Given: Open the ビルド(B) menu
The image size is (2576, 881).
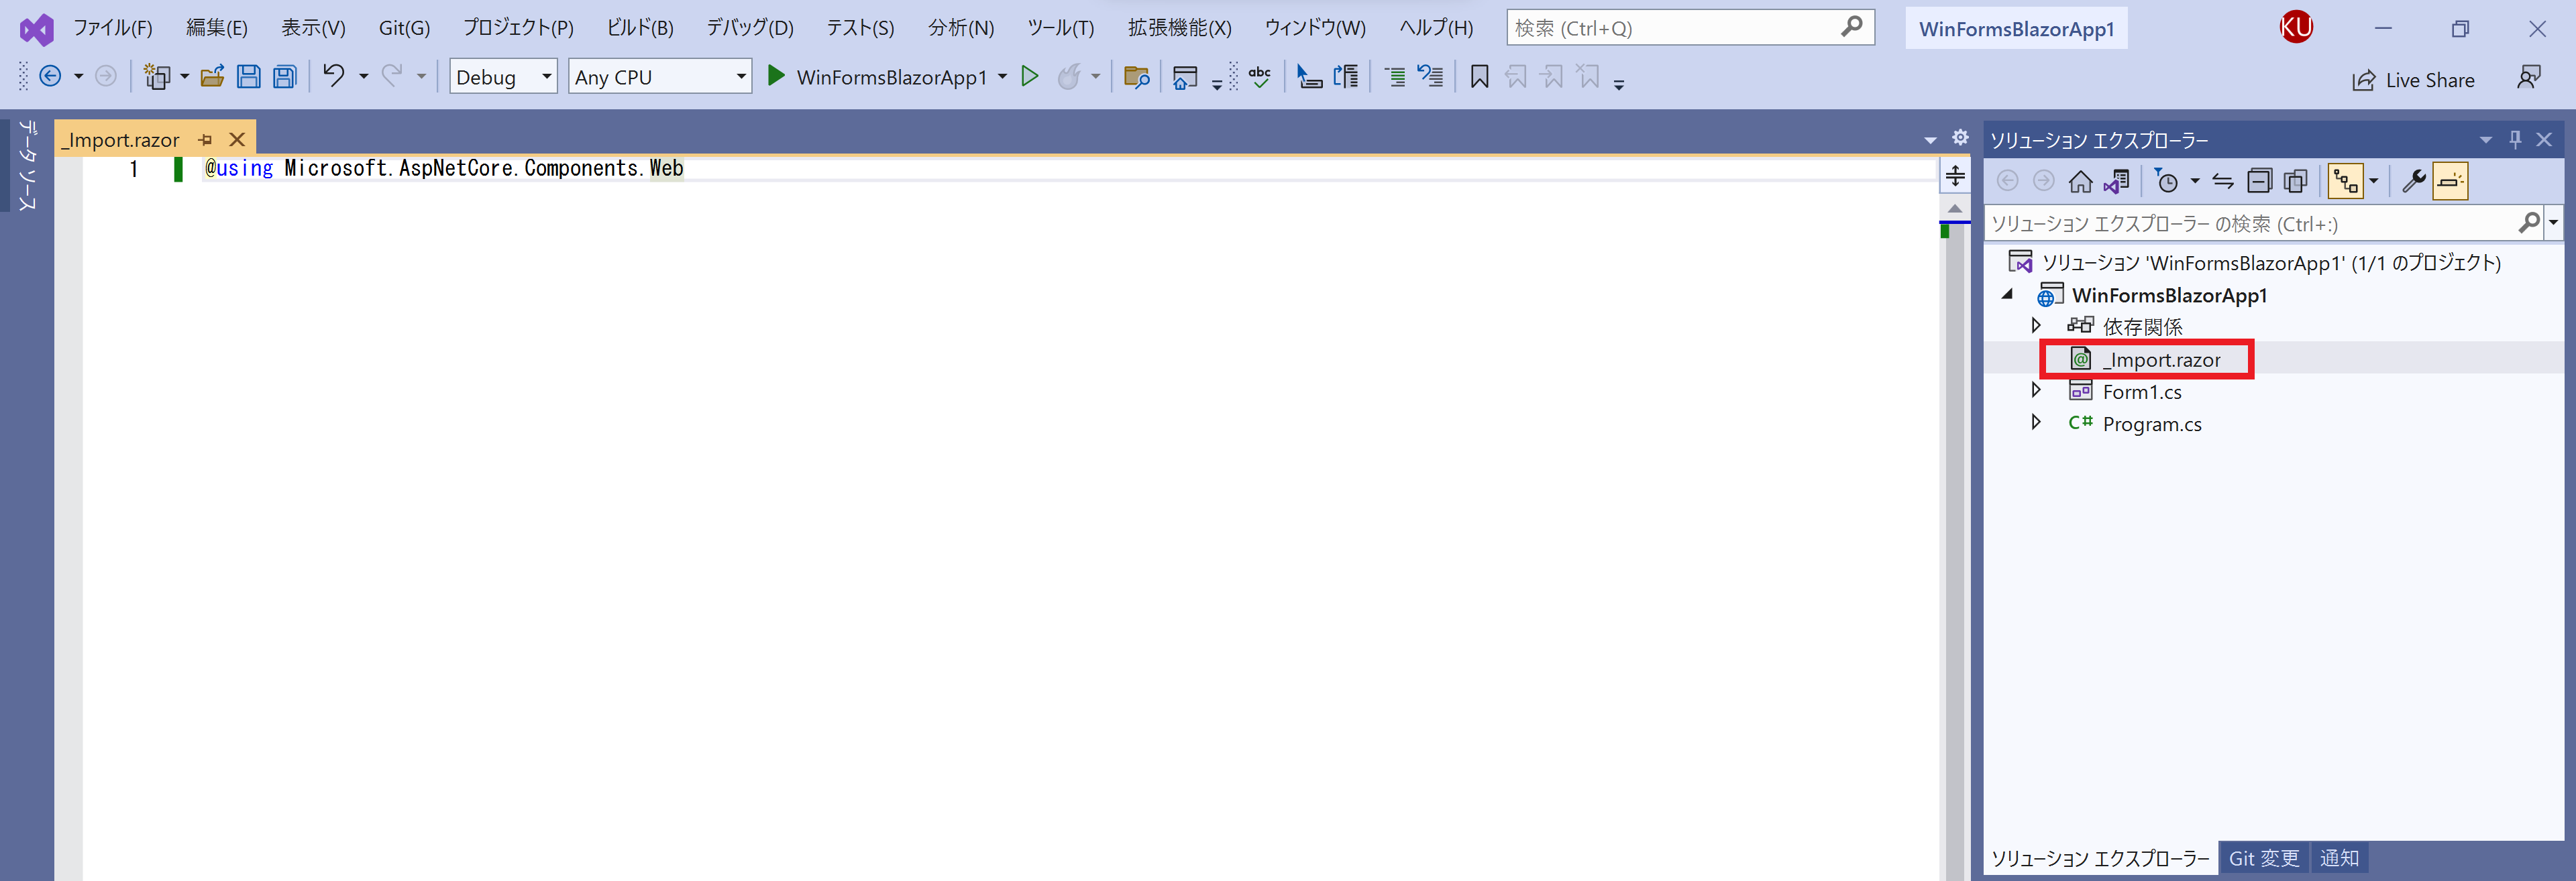Looking at the screenshot, I should tap(640, 28).
